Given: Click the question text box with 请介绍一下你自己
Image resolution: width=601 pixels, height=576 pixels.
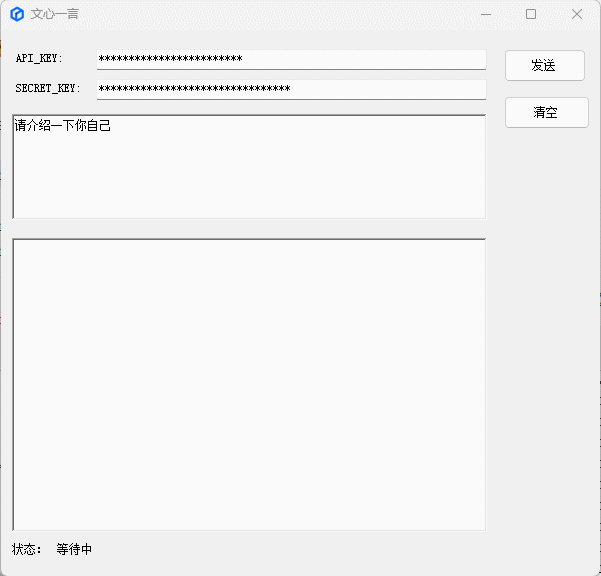Looking at the screenshot, I should click(249, 167).
